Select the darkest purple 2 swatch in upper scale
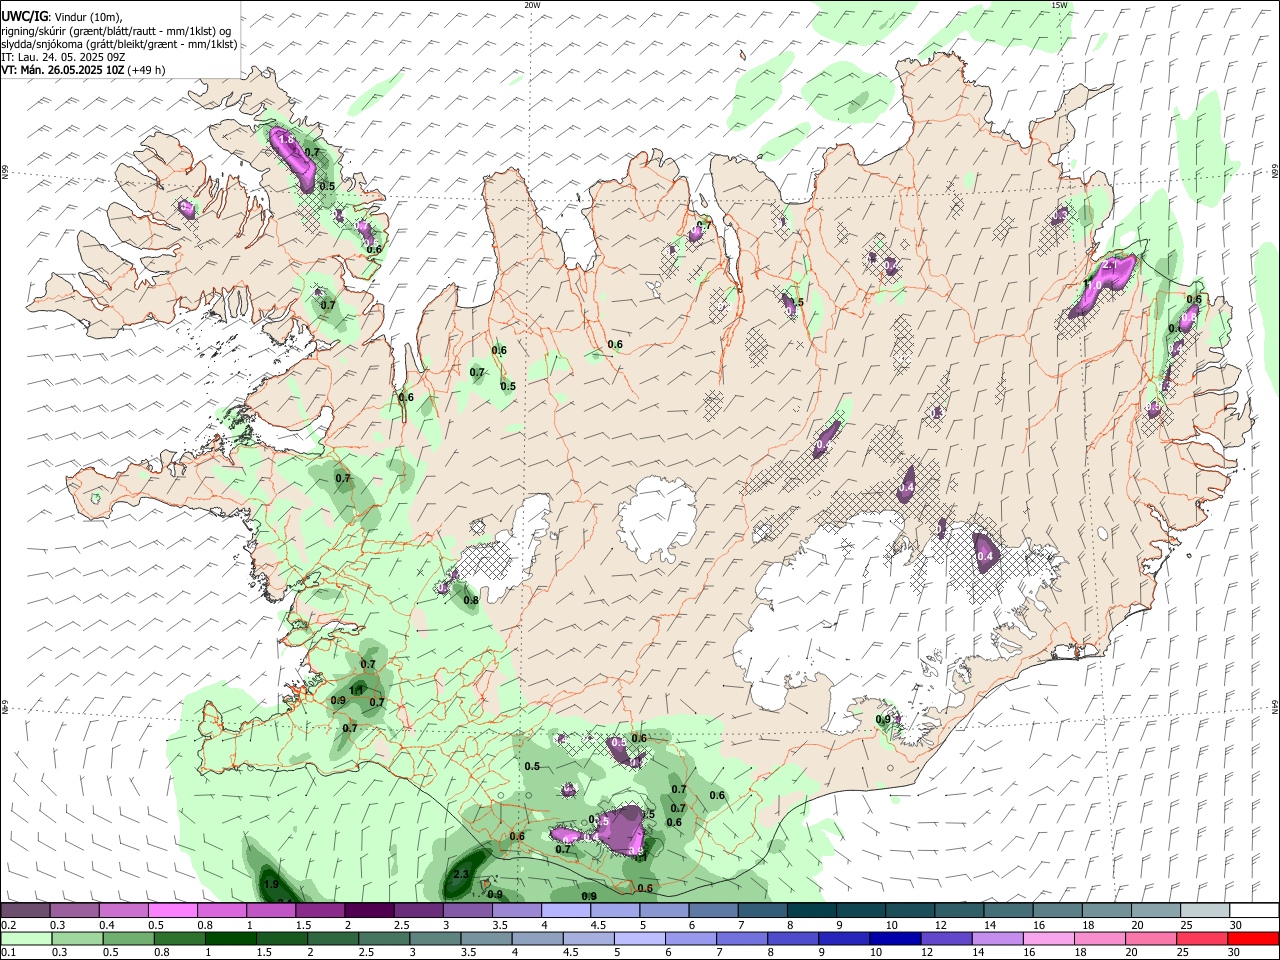This screenshot has height=960, width=1280. point(369,910)
